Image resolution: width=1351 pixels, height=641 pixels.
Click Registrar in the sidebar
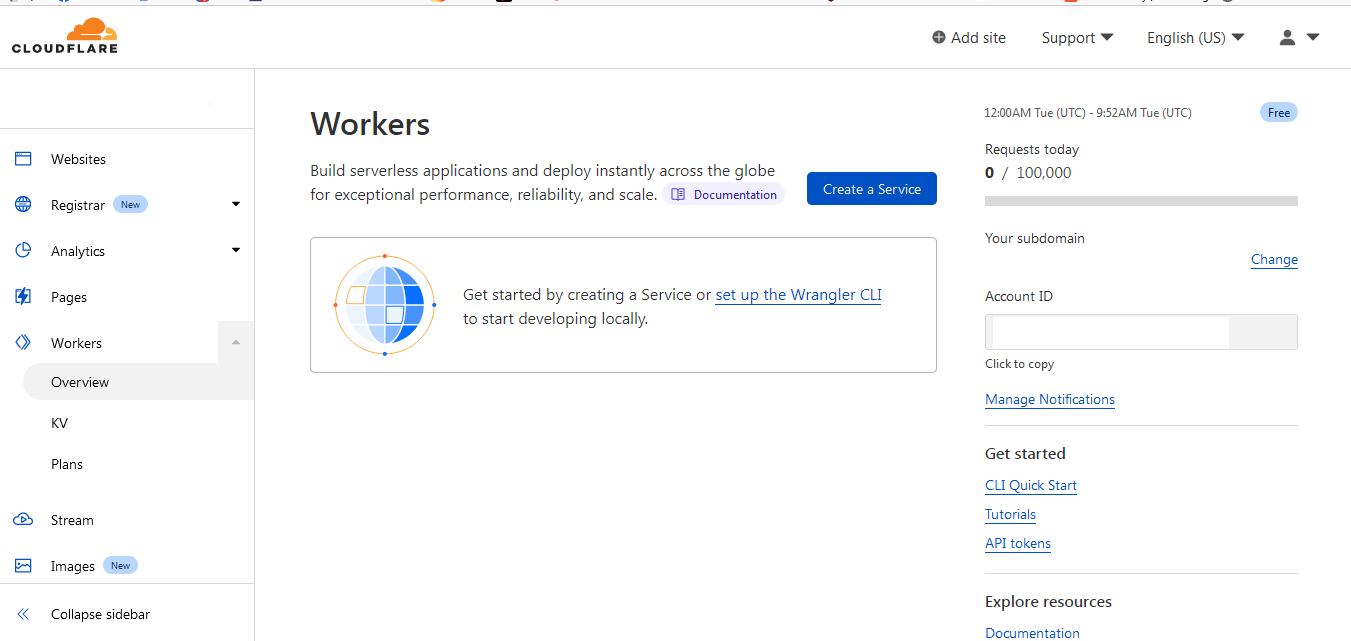tap(78, 205)
